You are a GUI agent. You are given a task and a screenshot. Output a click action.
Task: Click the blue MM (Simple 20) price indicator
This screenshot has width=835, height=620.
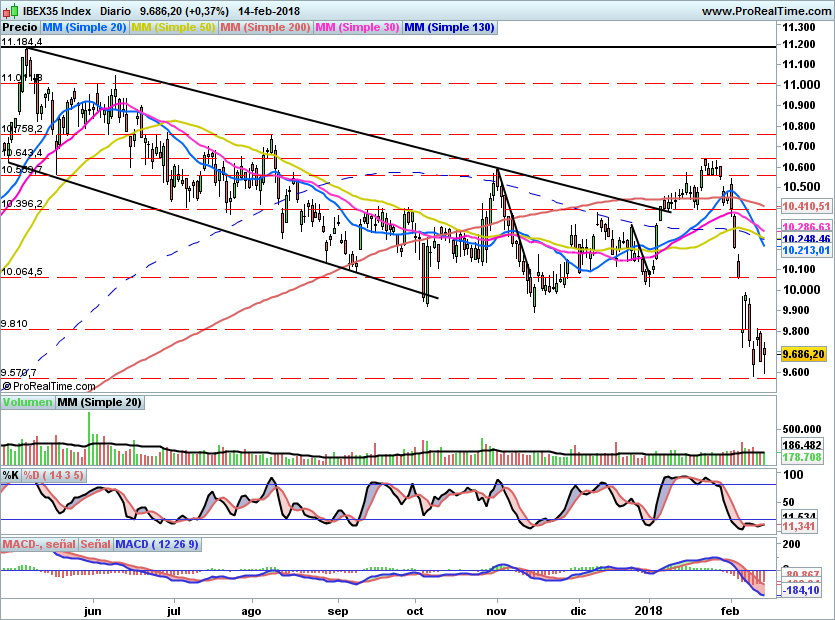tap(84, 28)
